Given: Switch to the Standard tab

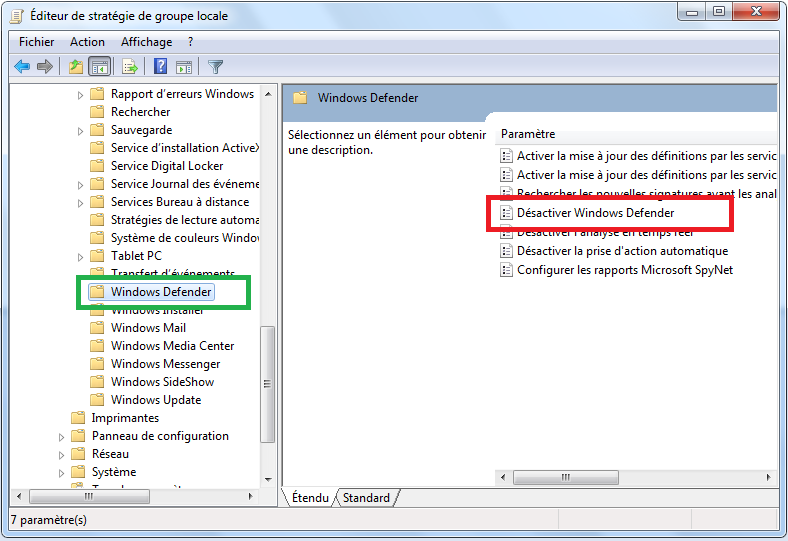Looking at the screenshot, I should click(x=366, y=497).
